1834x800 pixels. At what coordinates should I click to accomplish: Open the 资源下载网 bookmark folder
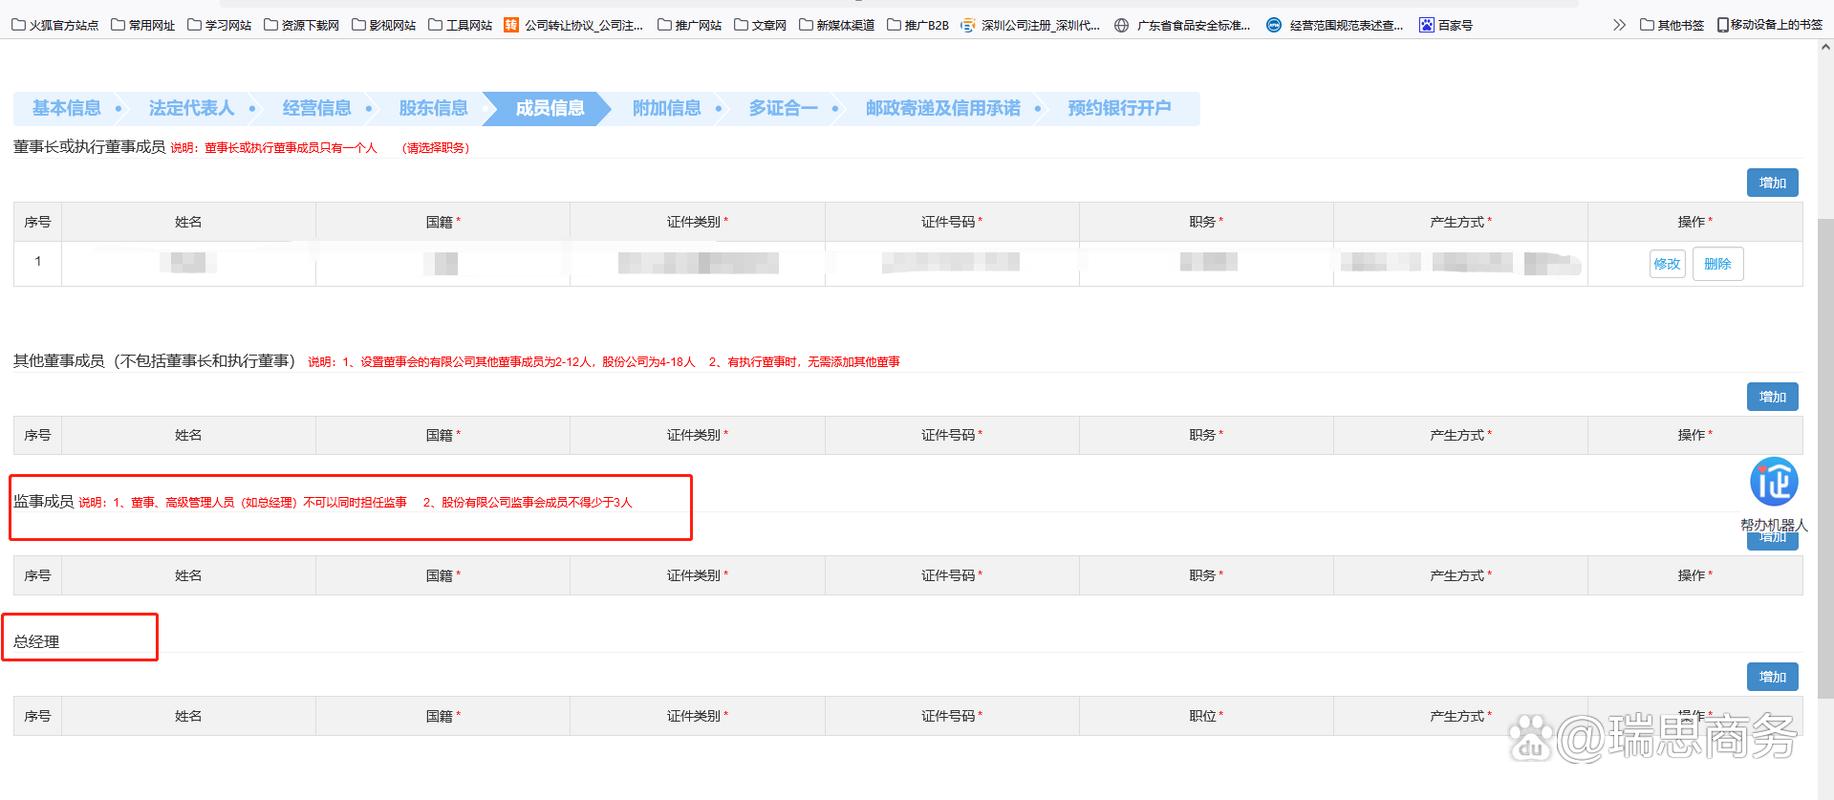point(302,25)
